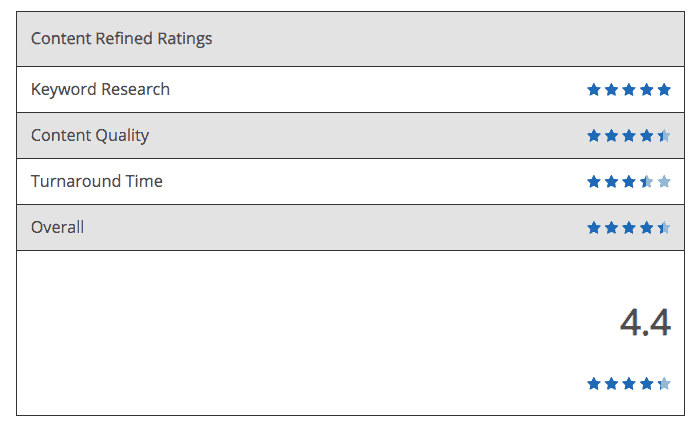Select the Content Quality label
Image resolution: width=699 pixels, height=422 pixels.
[x=90, y=135]
